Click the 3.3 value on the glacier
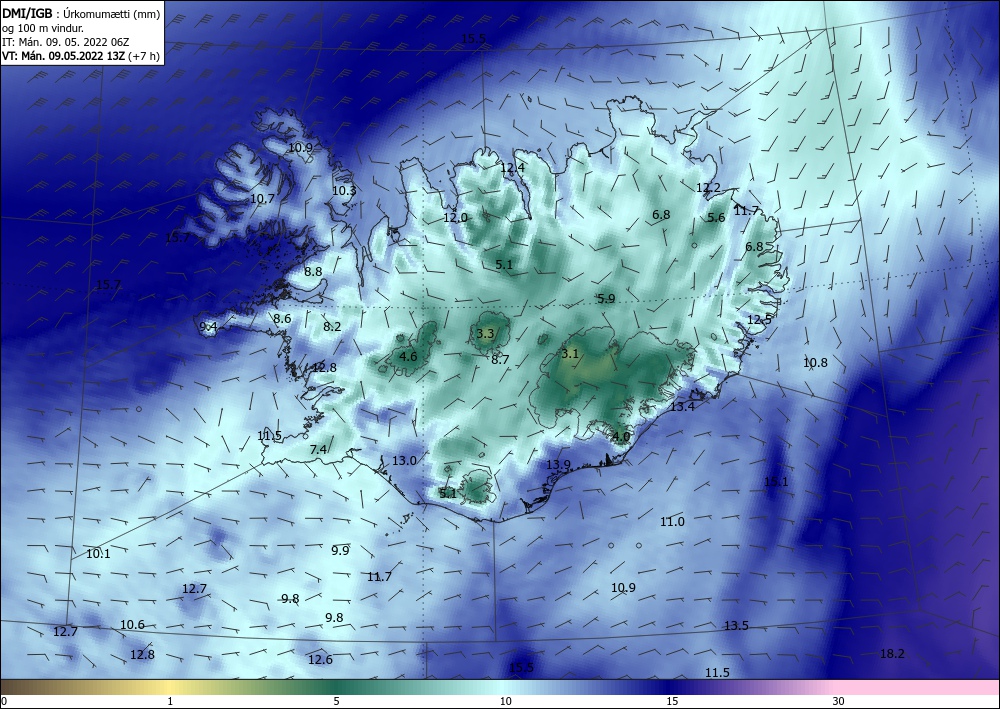This screenshot has width=1000, height=709. pos(485,333)
